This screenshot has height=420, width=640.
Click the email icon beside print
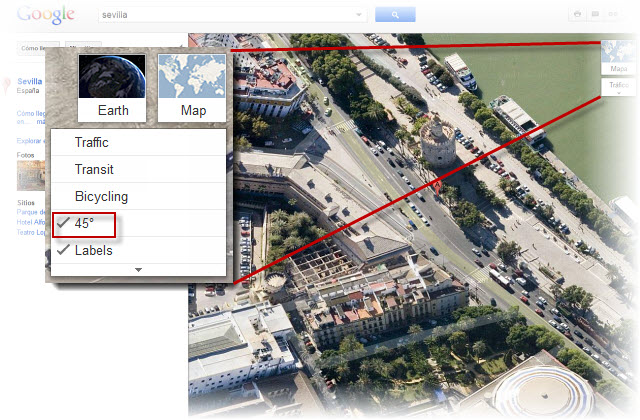click(x=595, y=14)
